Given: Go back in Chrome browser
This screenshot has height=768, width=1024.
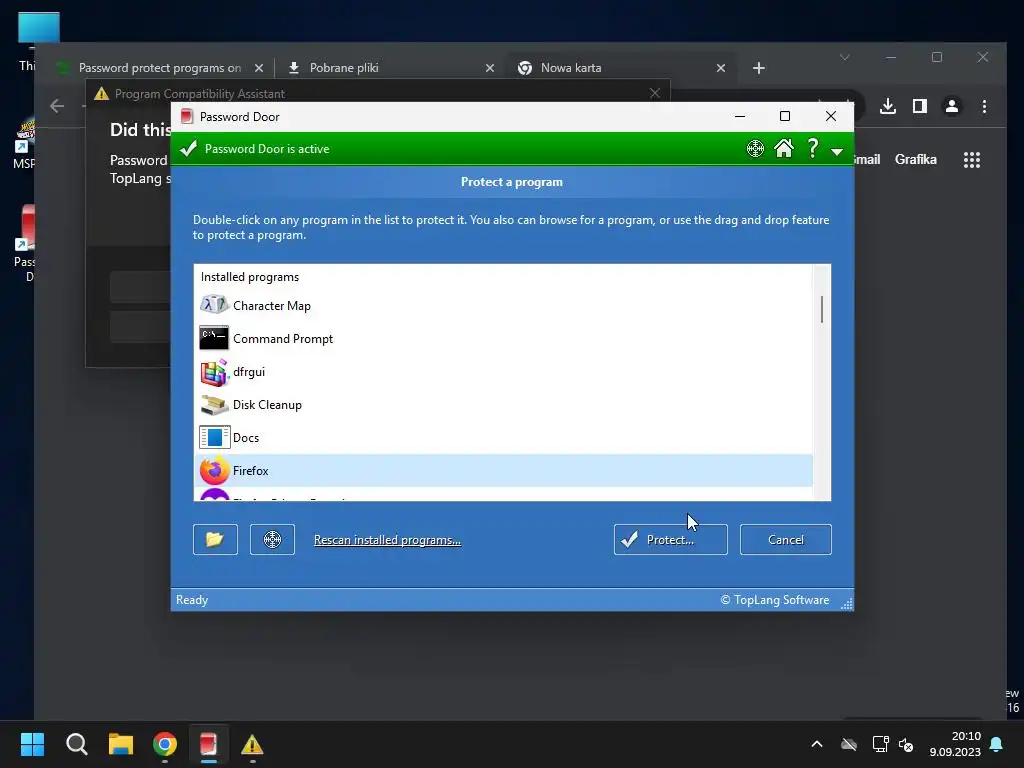Looking at the screenshot, I should point(57,106).
